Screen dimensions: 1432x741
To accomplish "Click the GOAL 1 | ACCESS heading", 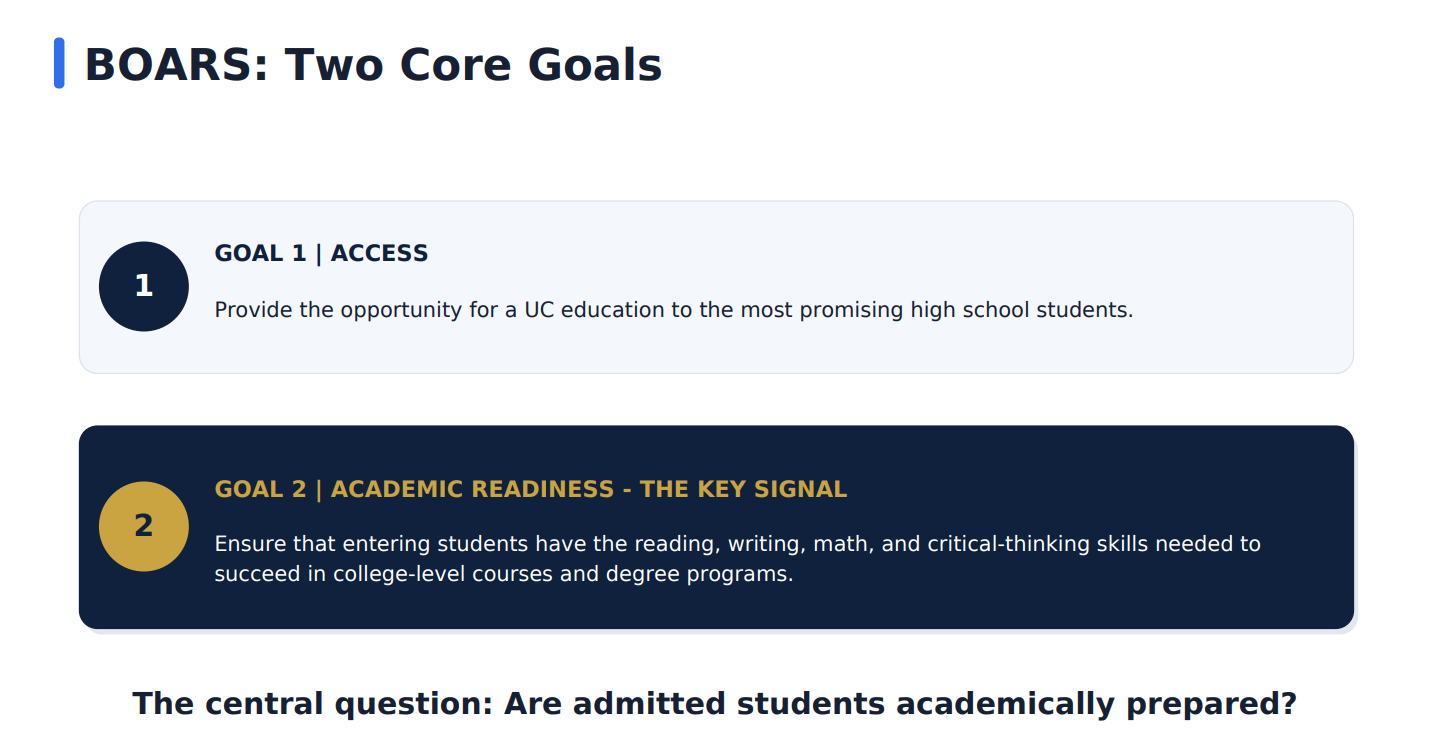I will coord(321,254).
